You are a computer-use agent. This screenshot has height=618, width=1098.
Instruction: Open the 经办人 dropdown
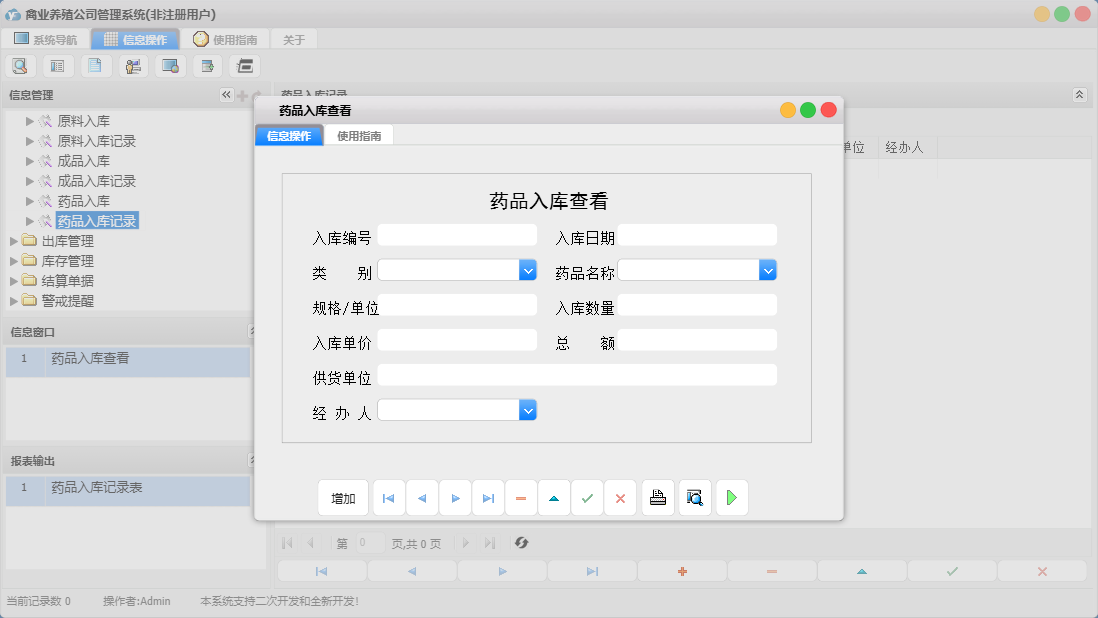point(527,409)
